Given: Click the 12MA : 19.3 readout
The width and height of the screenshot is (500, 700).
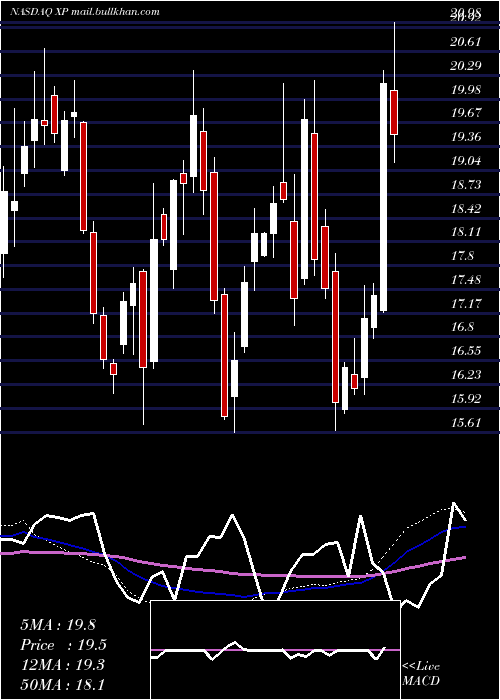Looking at the screenshot, I should tap(62, 665).
